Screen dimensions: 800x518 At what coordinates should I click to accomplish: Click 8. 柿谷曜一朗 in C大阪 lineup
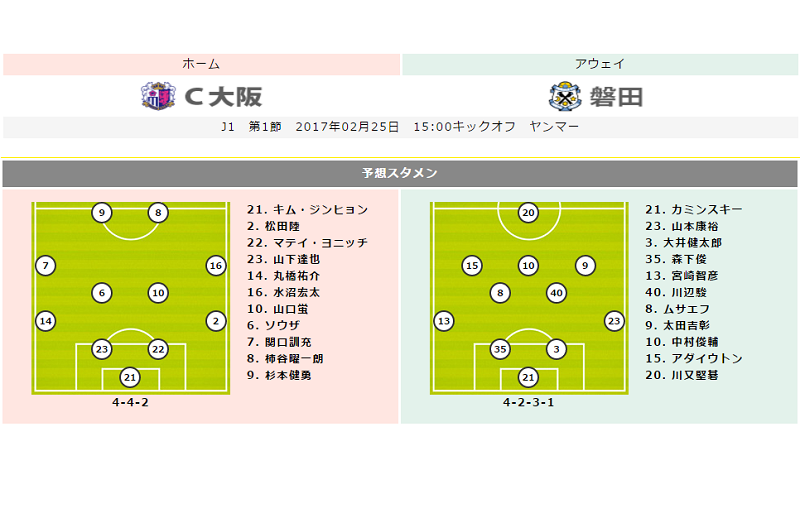coord(285,359)
